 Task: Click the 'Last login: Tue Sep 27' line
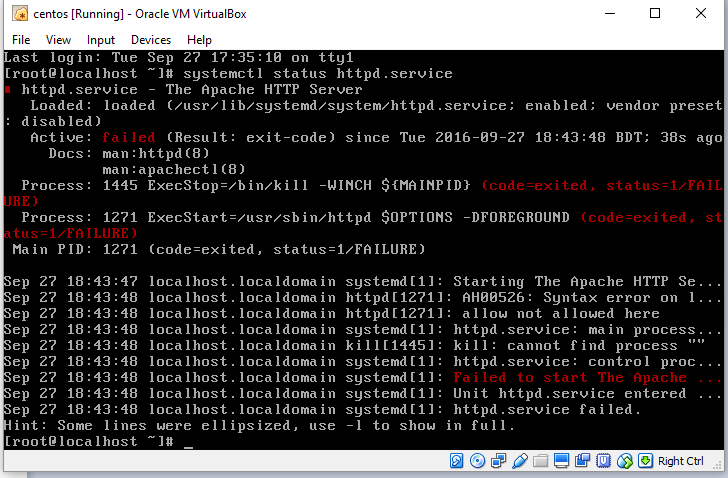tap(178, 58)
